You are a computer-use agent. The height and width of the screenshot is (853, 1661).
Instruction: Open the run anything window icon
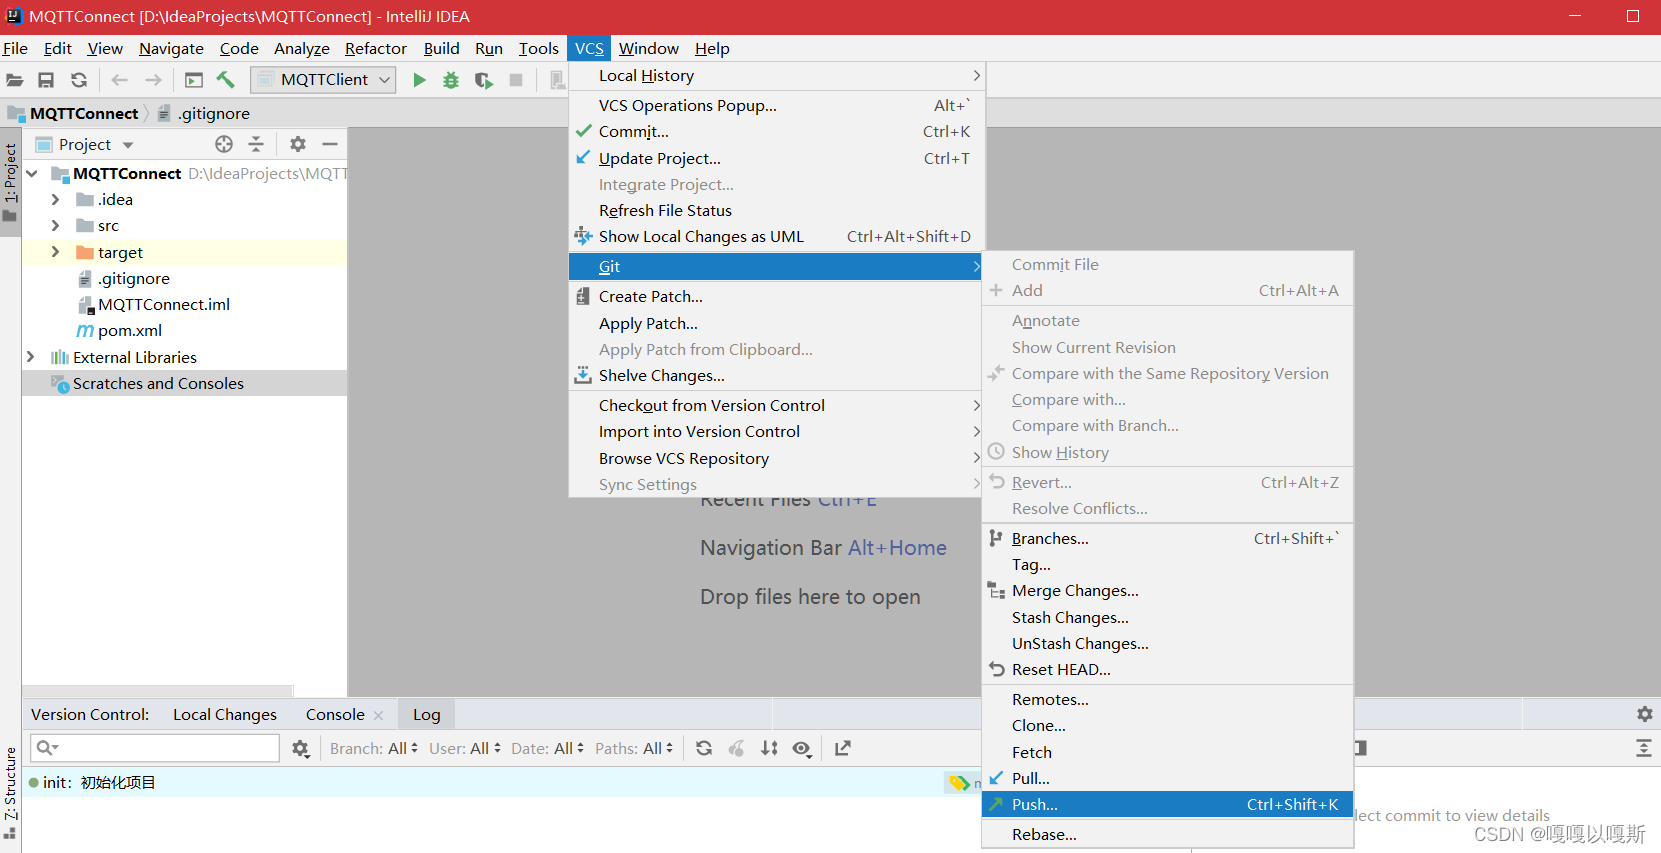pos(194,80)
